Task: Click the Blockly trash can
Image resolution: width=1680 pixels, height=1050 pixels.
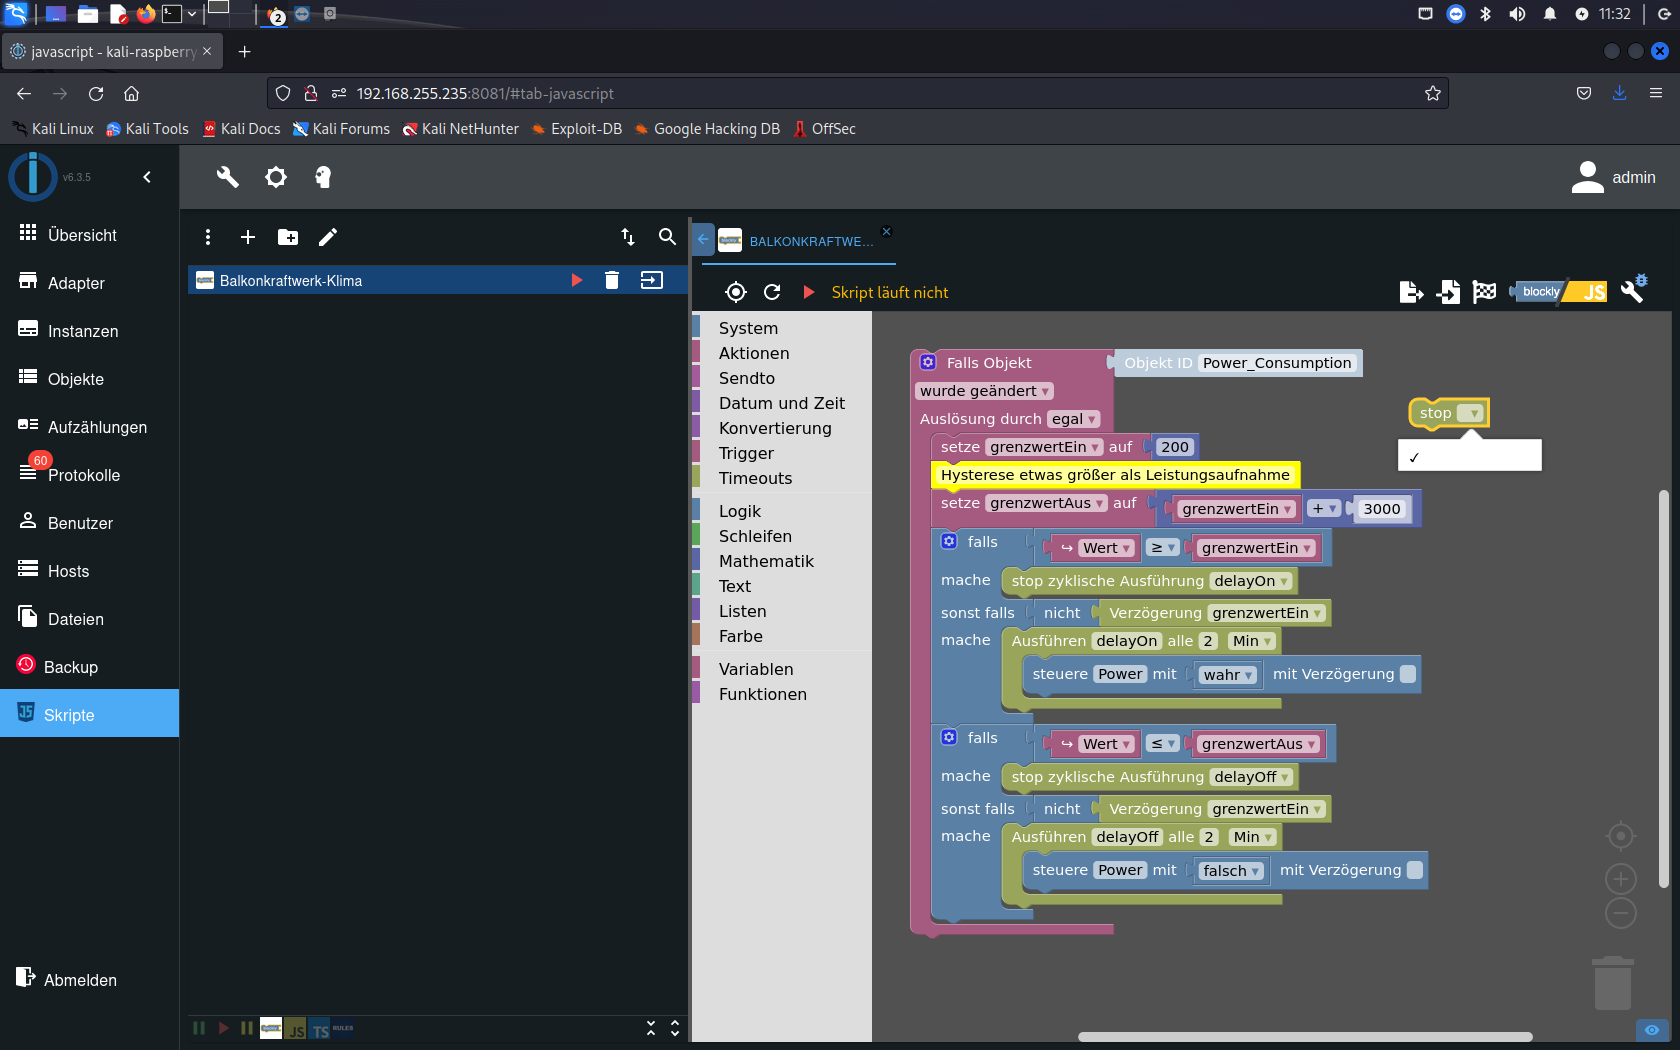Action: pos(1612,983)
